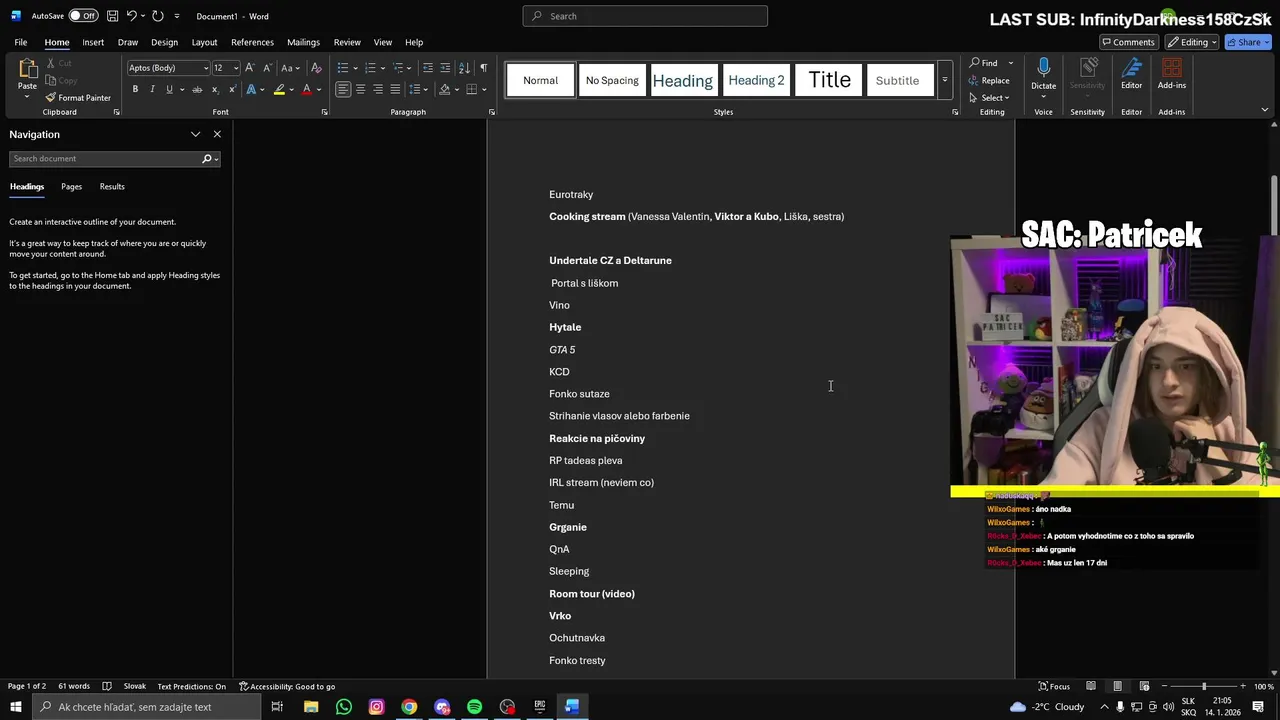
Task: Click the Paste clipboard icon
Action: point(27,68)
